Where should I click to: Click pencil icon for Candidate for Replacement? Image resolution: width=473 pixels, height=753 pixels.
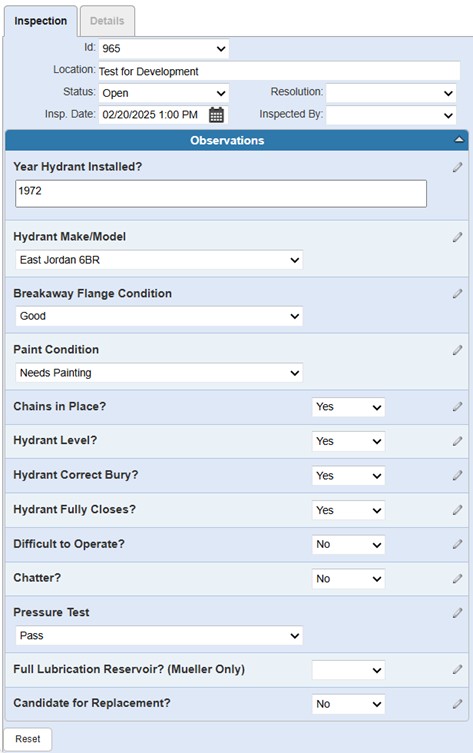(458, 704)
